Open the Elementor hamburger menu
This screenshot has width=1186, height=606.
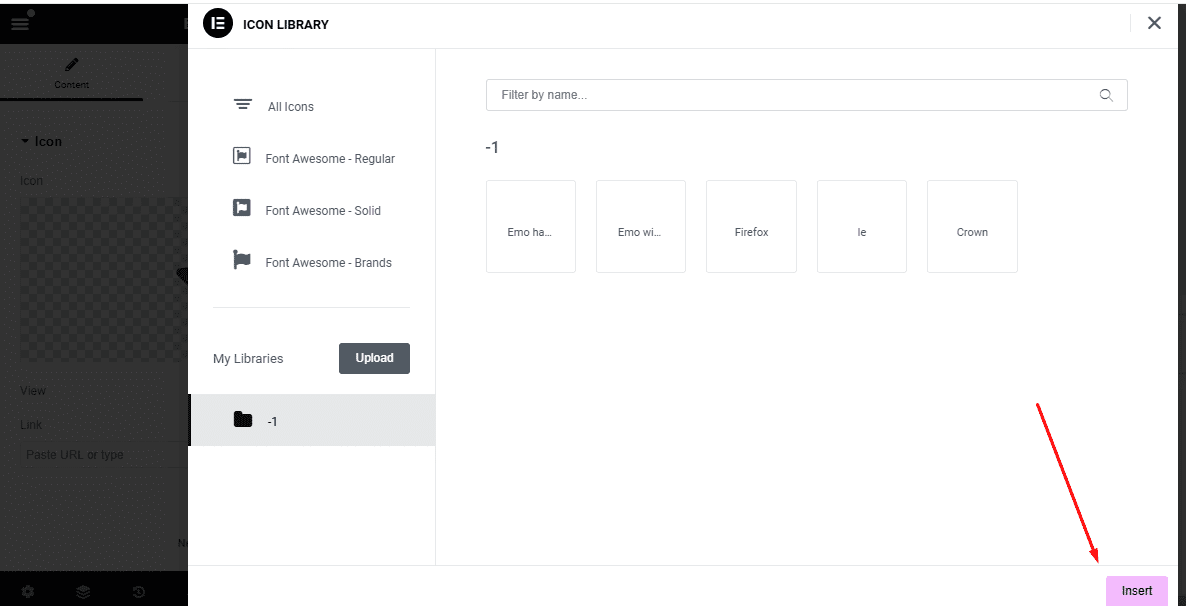tap(20, 24)
